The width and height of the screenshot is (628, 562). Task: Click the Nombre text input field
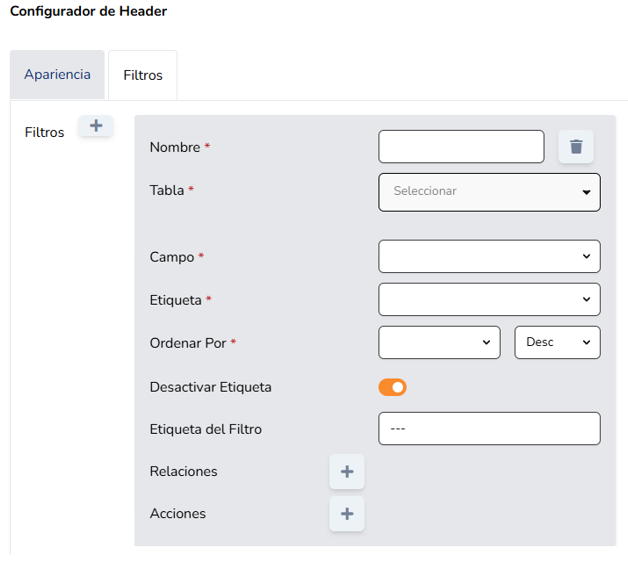461,147
